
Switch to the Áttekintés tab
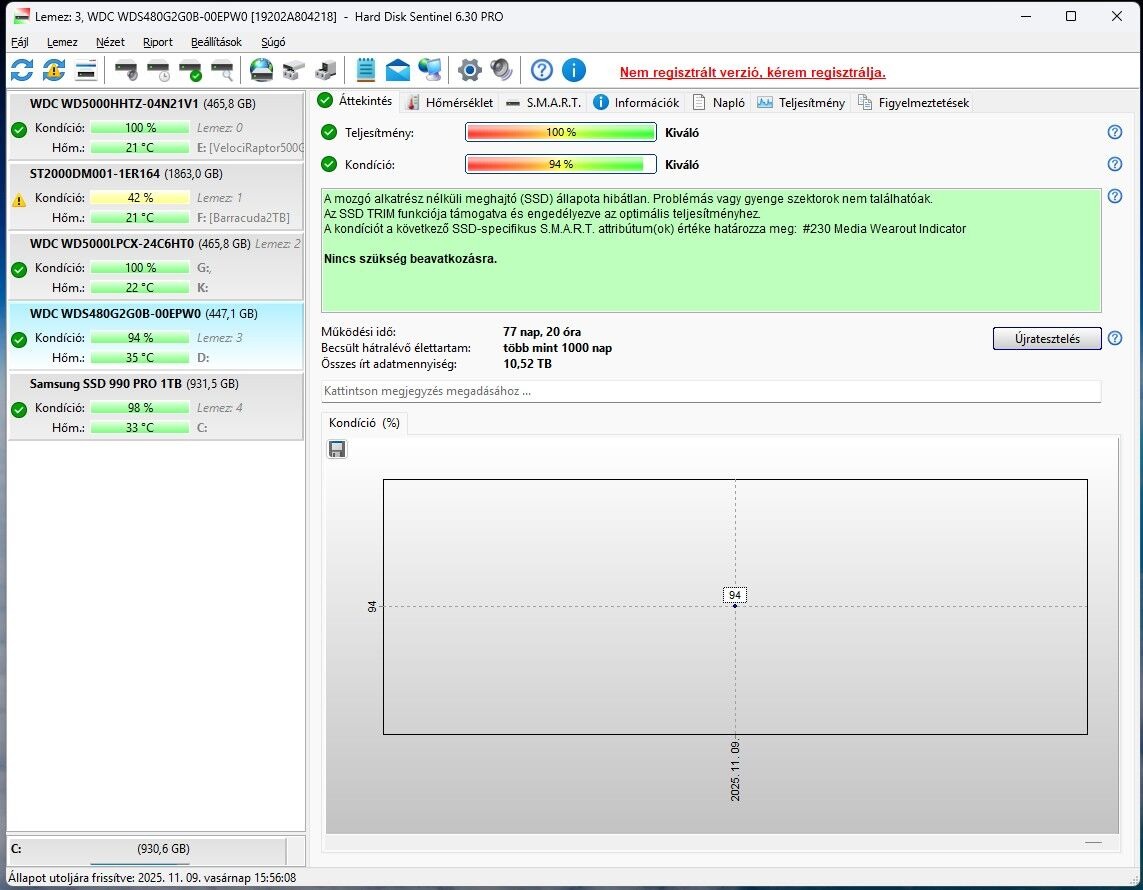[x=356, y=101]
